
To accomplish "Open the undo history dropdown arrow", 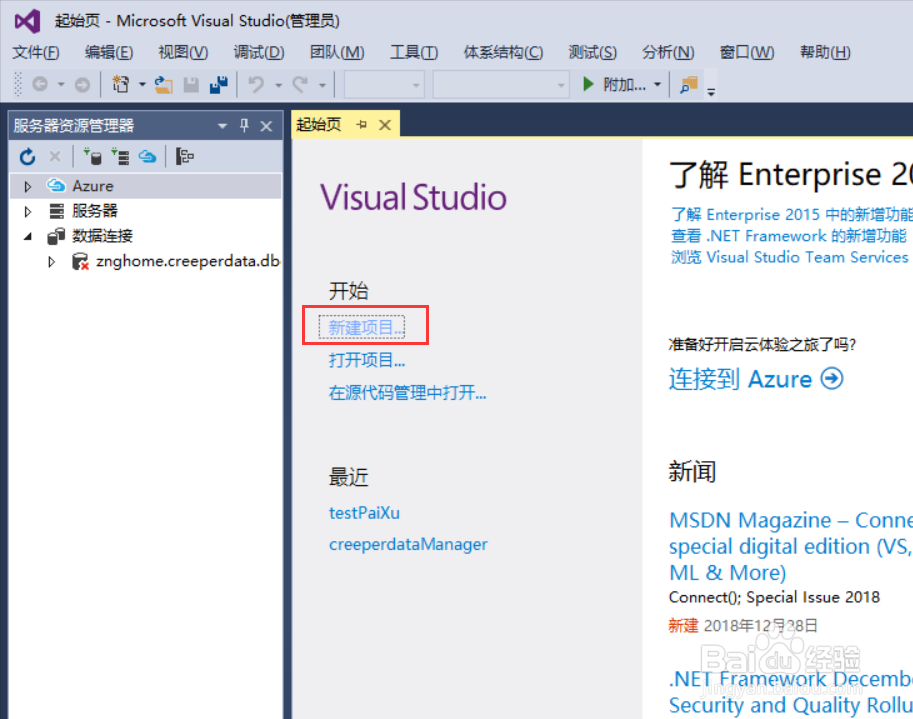I will (x=278, y=86).
